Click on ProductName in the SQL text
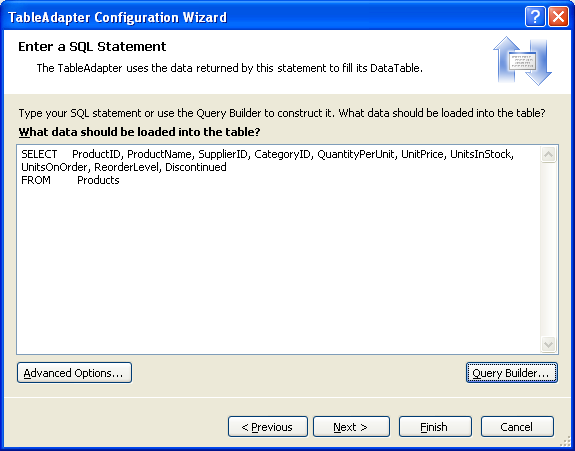575x451 pixels. (x=159, y=154)
